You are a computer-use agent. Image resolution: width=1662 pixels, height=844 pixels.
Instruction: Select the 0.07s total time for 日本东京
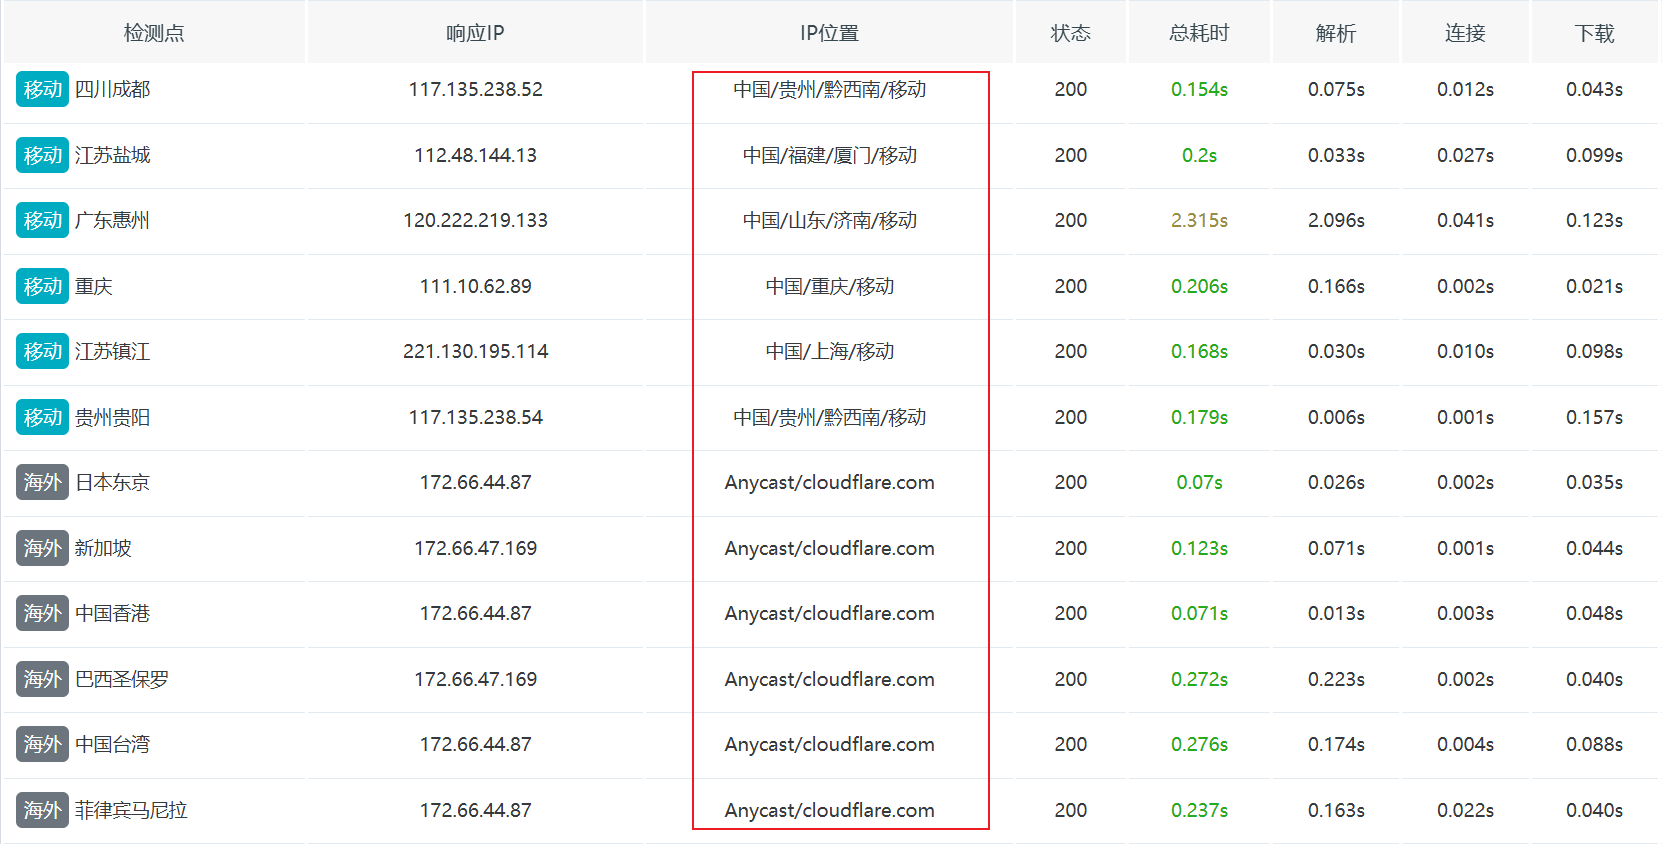tap(1199, 482)
